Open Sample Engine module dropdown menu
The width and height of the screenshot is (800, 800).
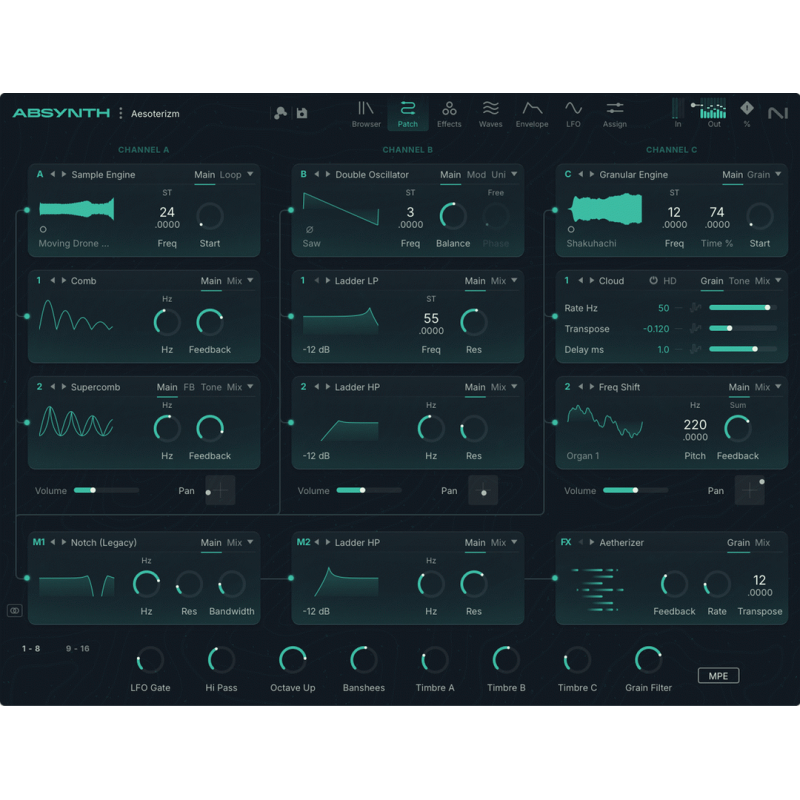point(250,174)
